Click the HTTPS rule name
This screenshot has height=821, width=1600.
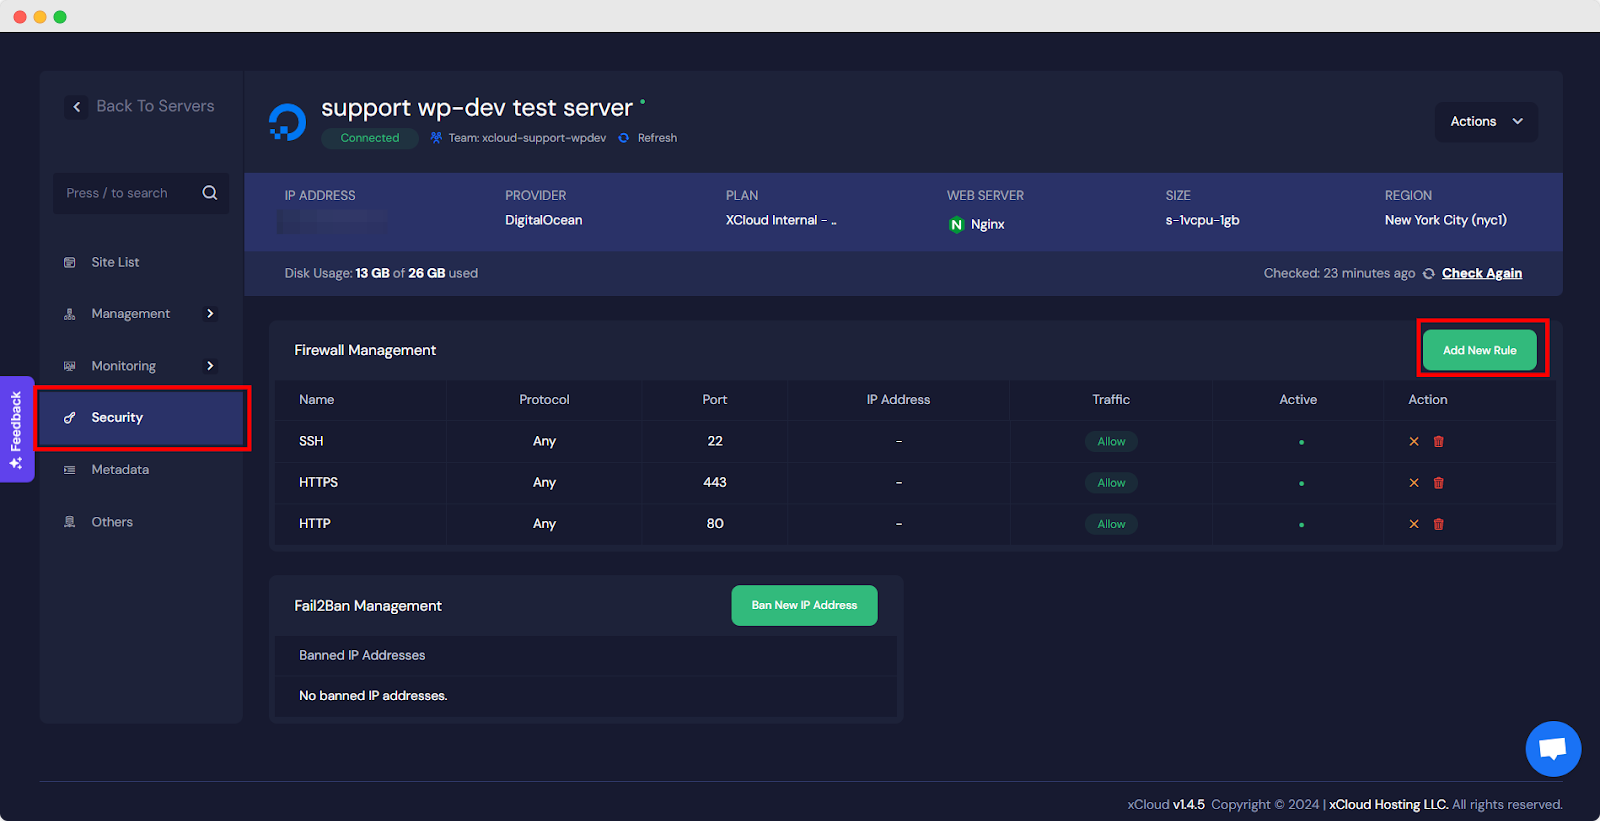pyautogui.click(x=318, y=482)
